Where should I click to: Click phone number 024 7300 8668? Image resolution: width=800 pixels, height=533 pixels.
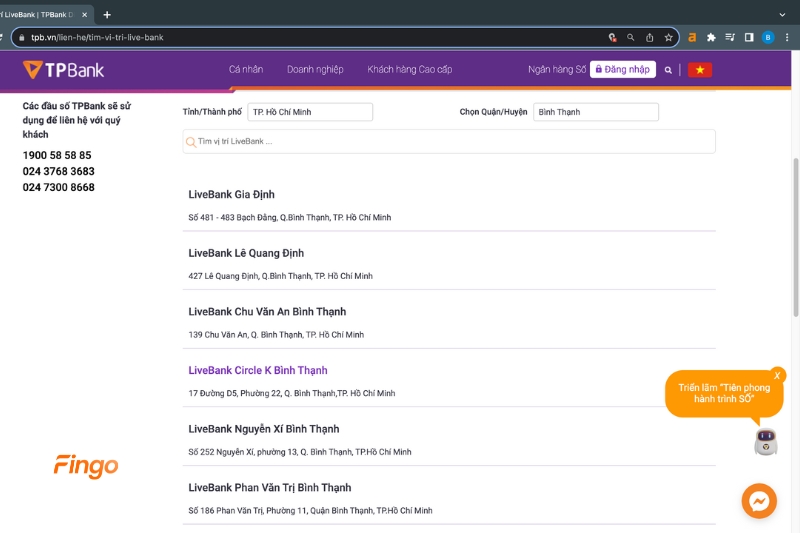[58, 187]
